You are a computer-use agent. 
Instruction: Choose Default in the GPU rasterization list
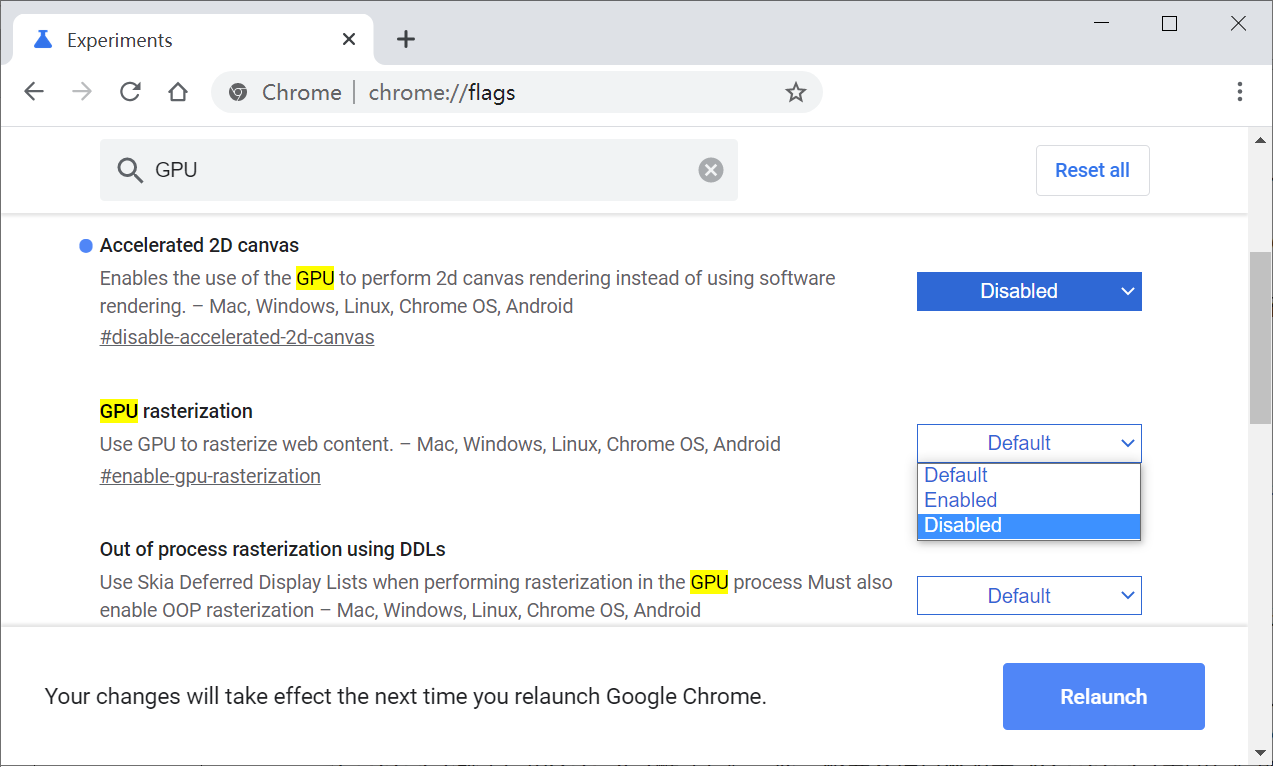pyautogui.click(x=1029, y=475)
